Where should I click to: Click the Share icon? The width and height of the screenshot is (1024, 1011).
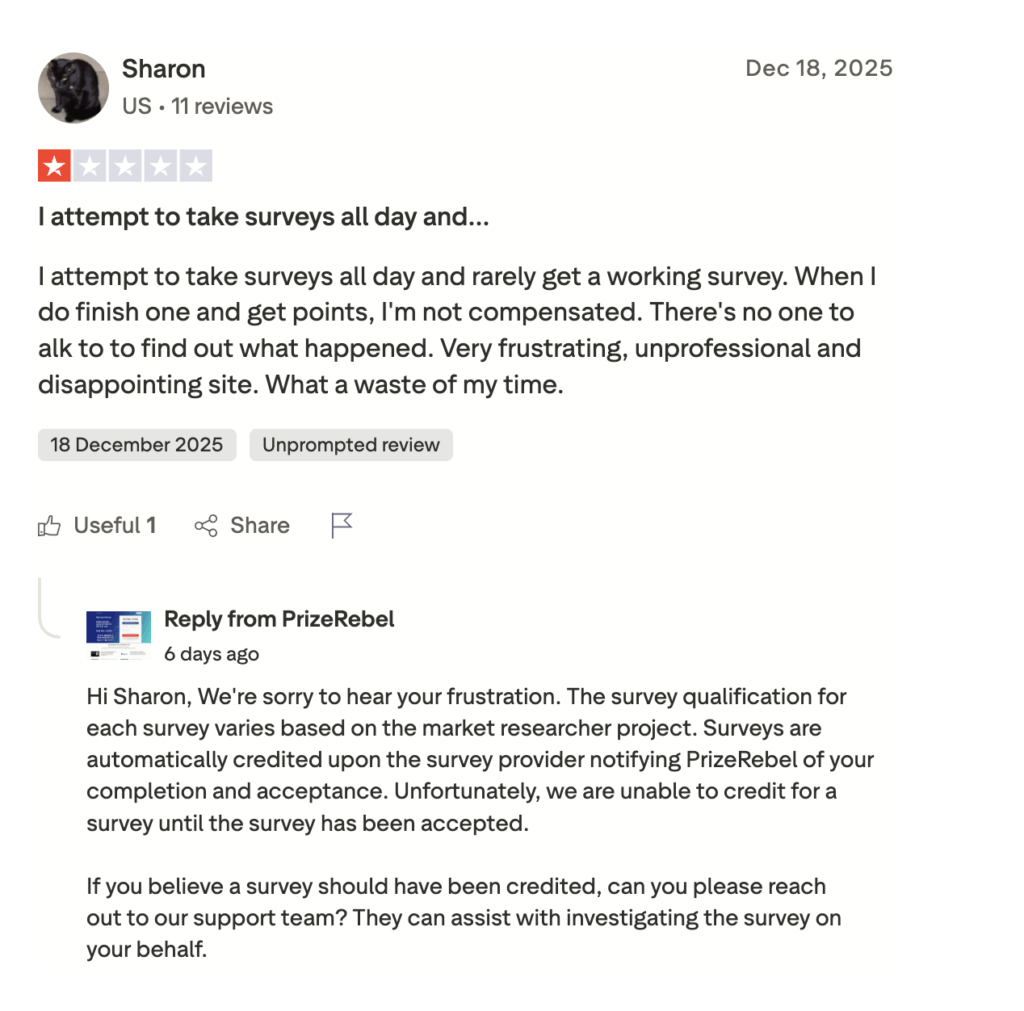pyautogui.click(x=206, y=525)
